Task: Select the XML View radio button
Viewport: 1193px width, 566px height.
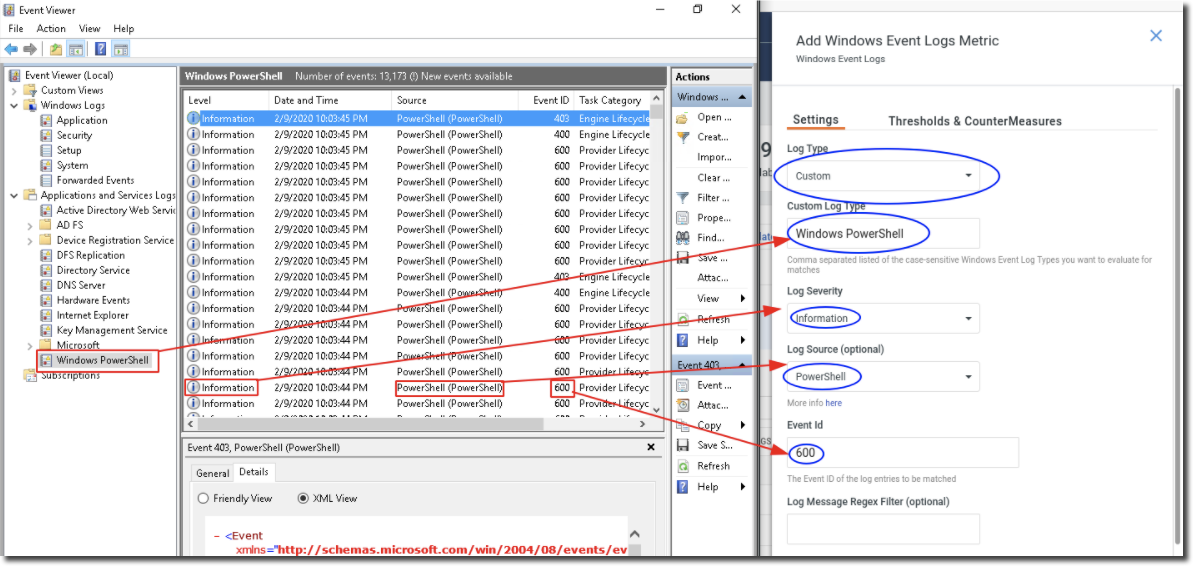Action: [x=303, y=498]
